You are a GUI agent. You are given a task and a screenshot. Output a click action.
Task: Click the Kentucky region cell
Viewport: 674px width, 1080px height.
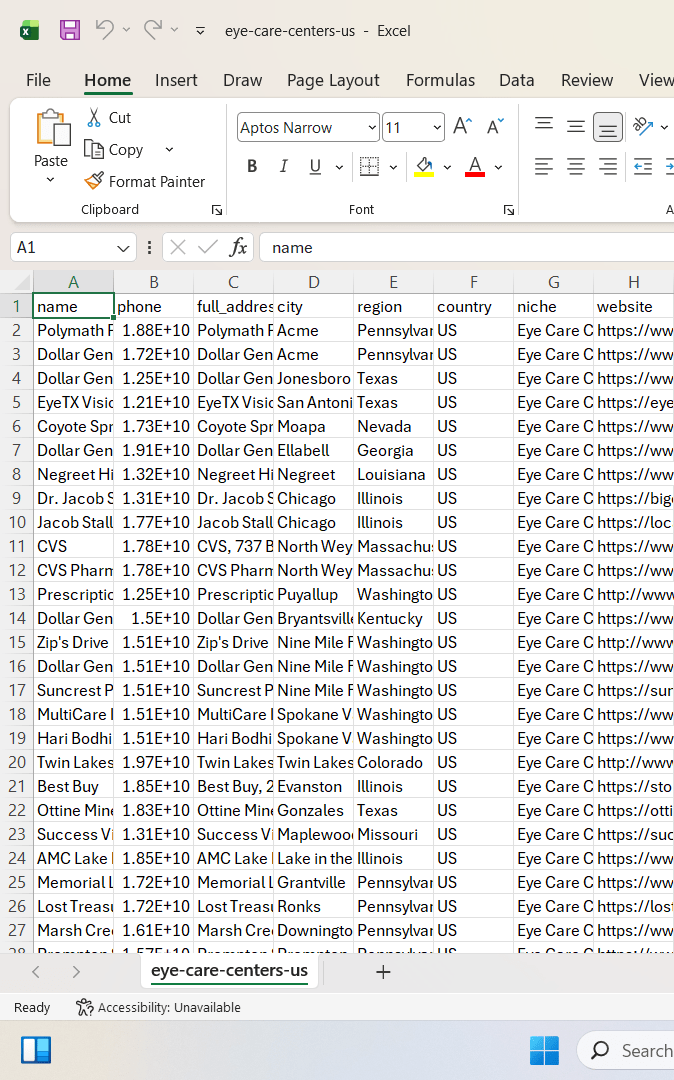tap(393, 619)
